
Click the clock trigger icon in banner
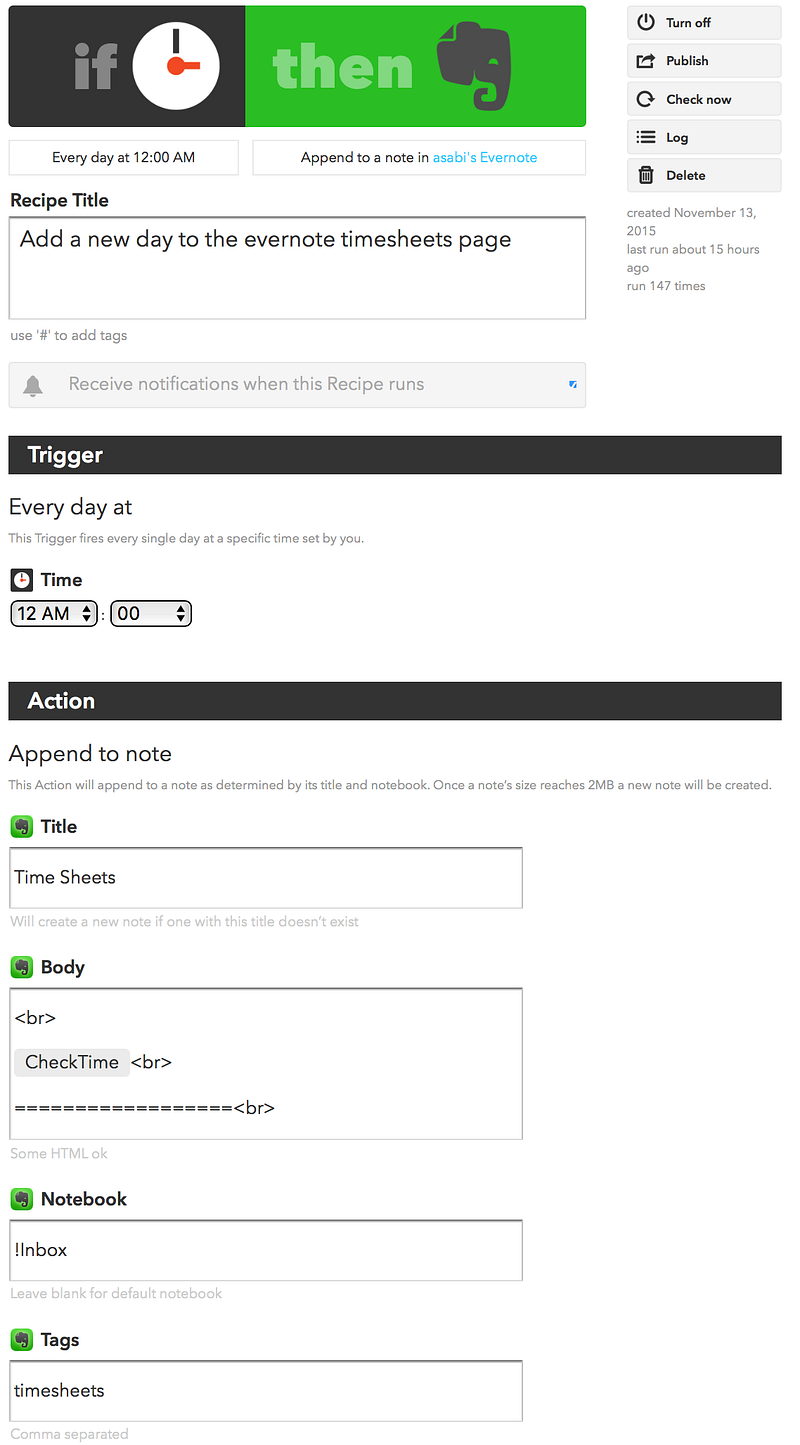click(x=175, y=67)
